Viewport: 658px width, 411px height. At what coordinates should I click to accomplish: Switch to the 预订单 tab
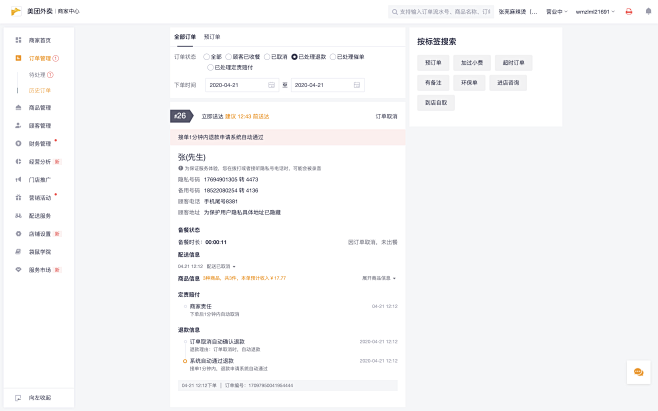(x=212, y=35)
